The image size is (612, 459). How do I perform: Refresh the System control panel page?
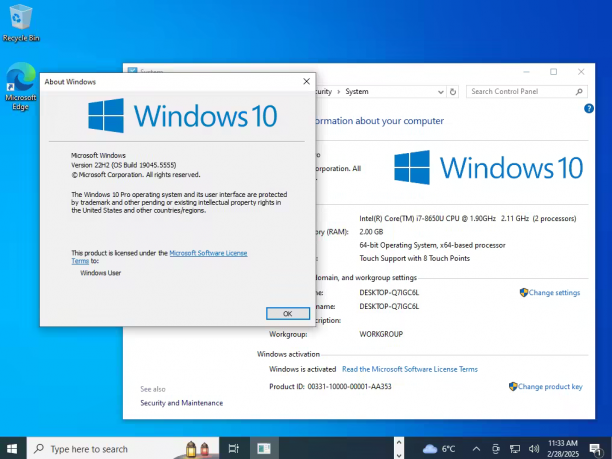[x=453, y=92]
